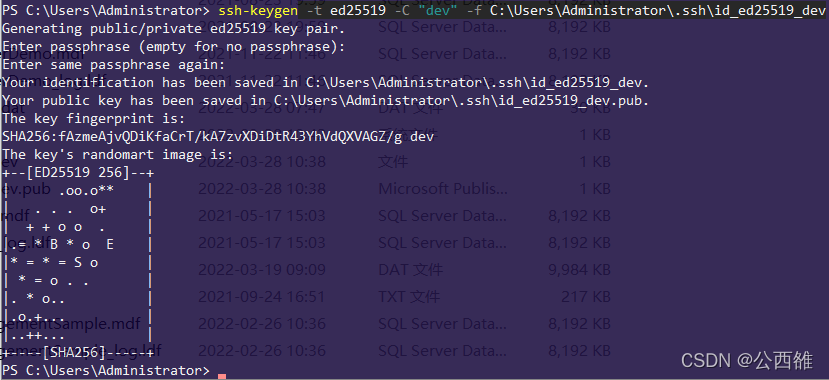
Task: Click the 'Generating public/private ed25519 key pair' line
Action: [173, 29]
